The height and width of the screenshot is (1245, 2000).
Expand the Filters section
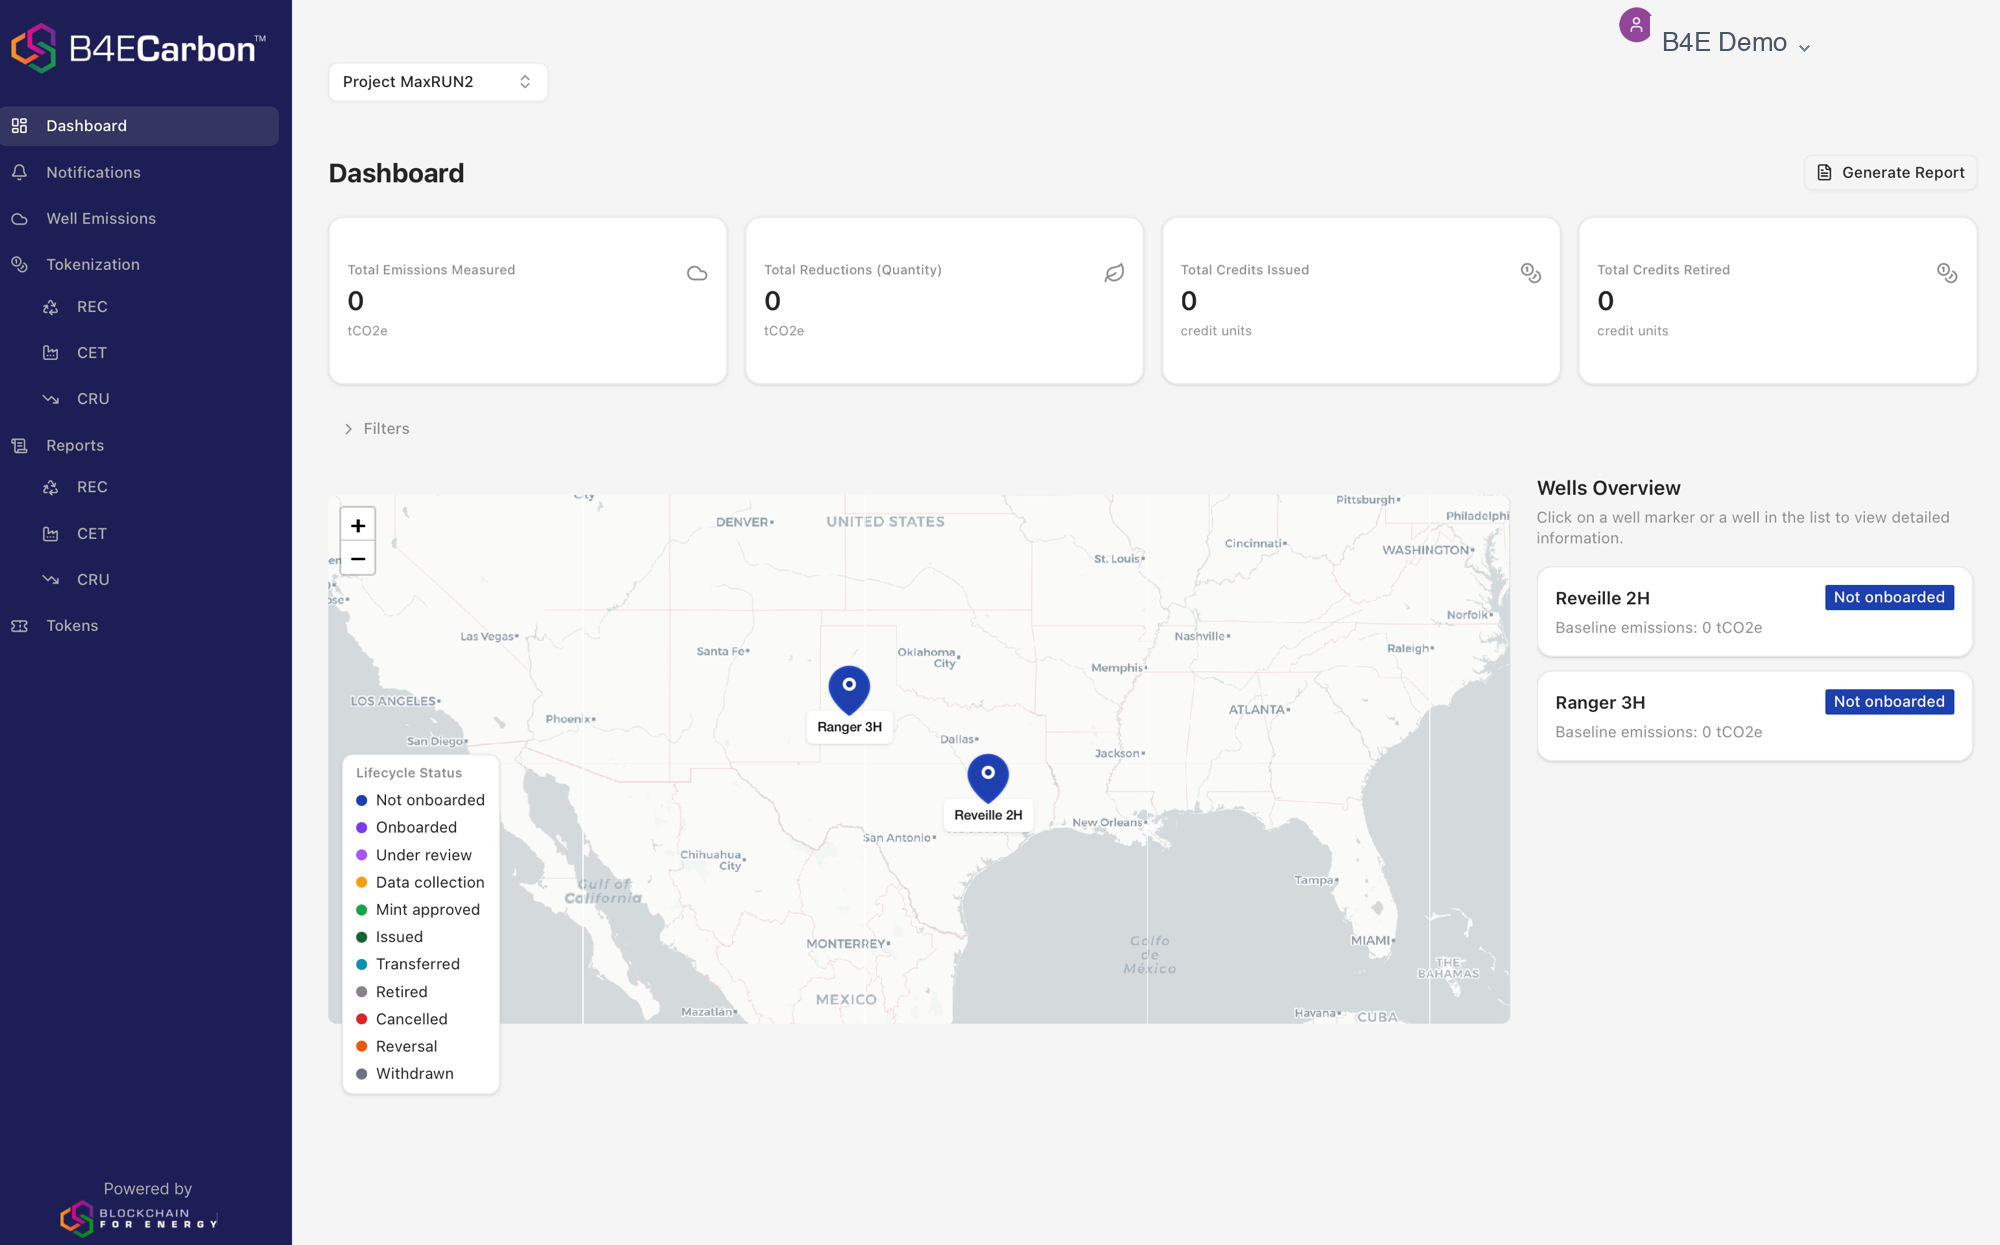[x=377, y=429]
